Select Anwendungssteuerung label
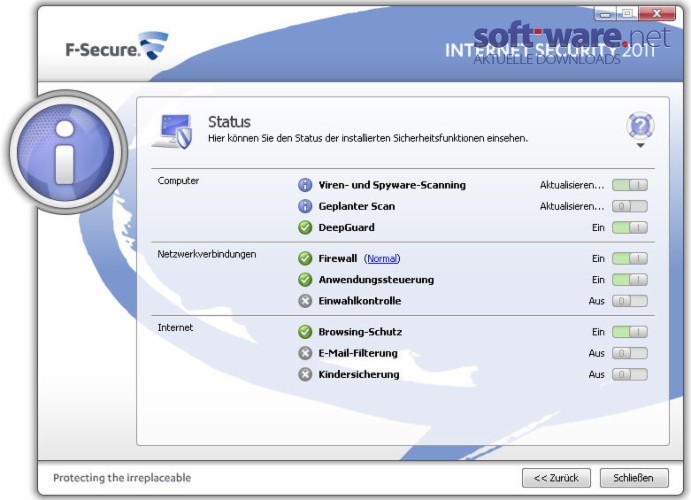 point(376,280)
